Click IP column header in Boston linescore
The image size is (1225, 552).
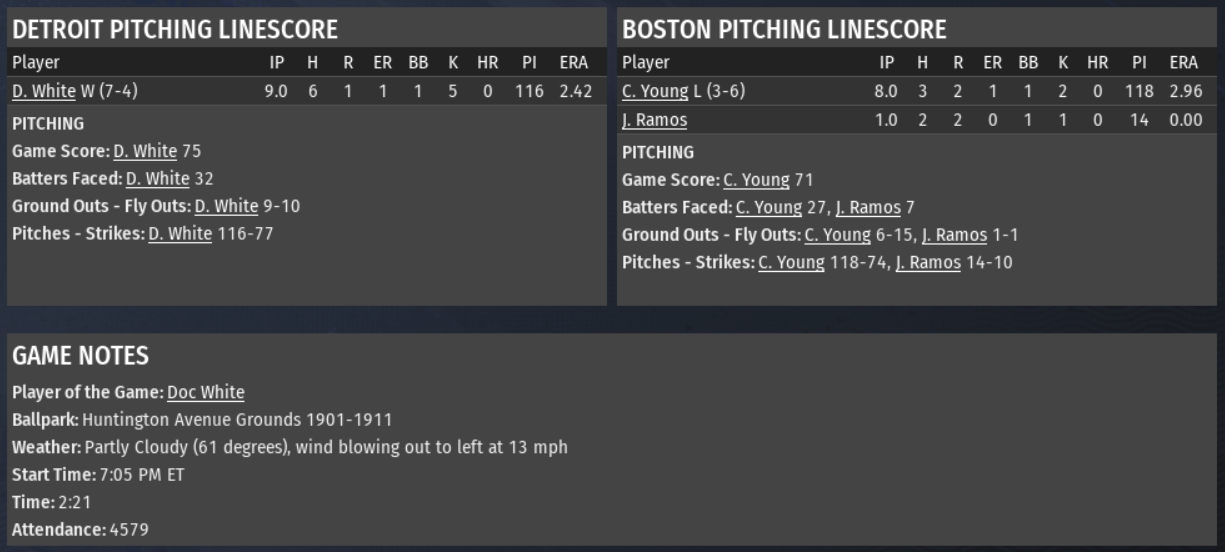click(x=886, y=63)
